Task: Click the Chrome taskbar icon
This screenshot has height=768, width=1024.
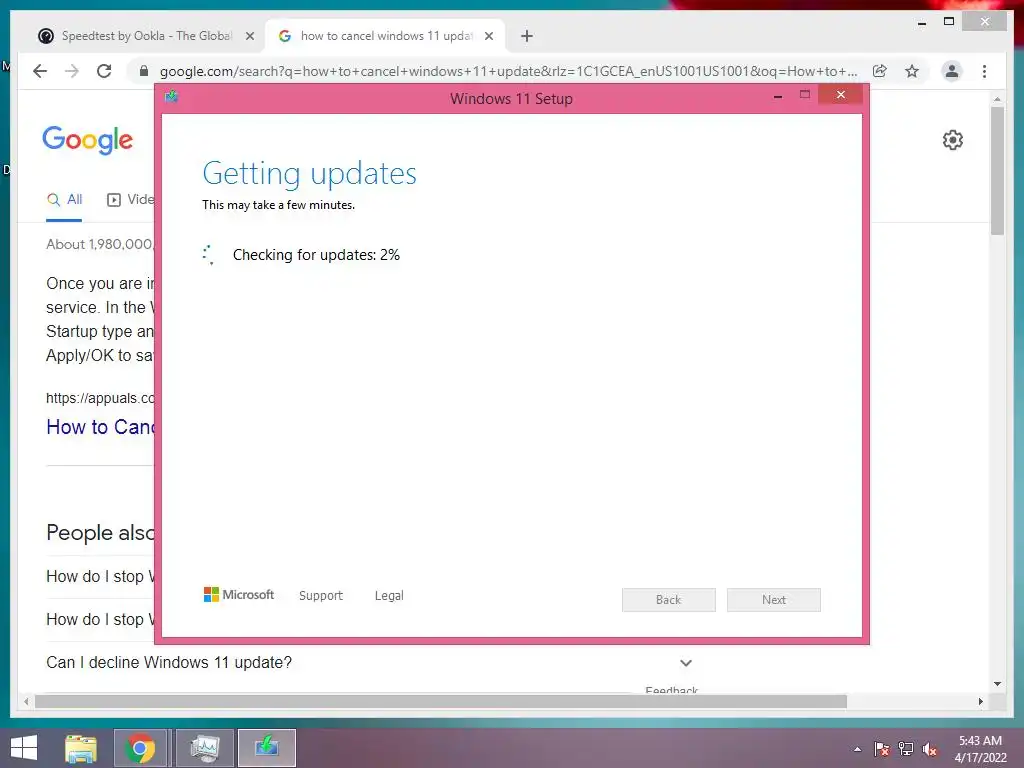Action: point(140,748)
